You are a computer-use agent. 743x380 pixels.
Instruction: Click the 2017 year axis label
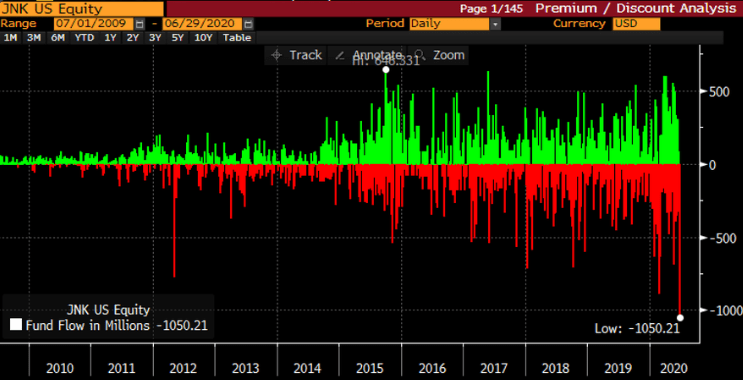click(494, 368)
